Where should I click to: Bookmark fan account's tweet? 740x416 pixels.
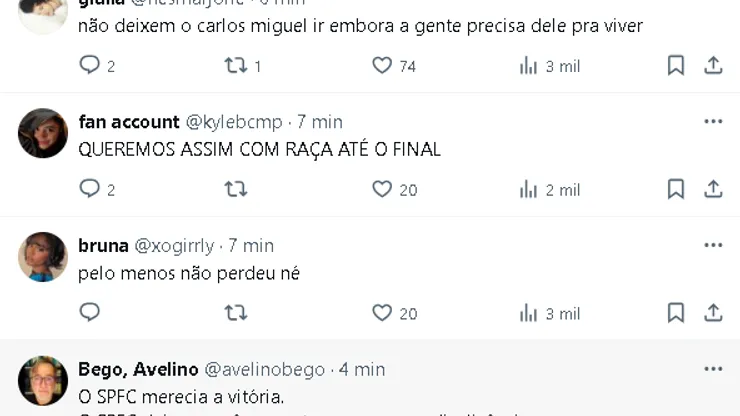[x=676, y=189]
